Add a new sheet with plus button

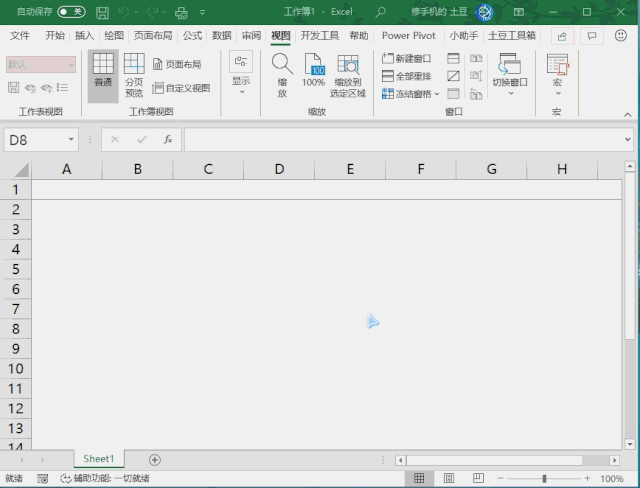click(x=155, y=460)
